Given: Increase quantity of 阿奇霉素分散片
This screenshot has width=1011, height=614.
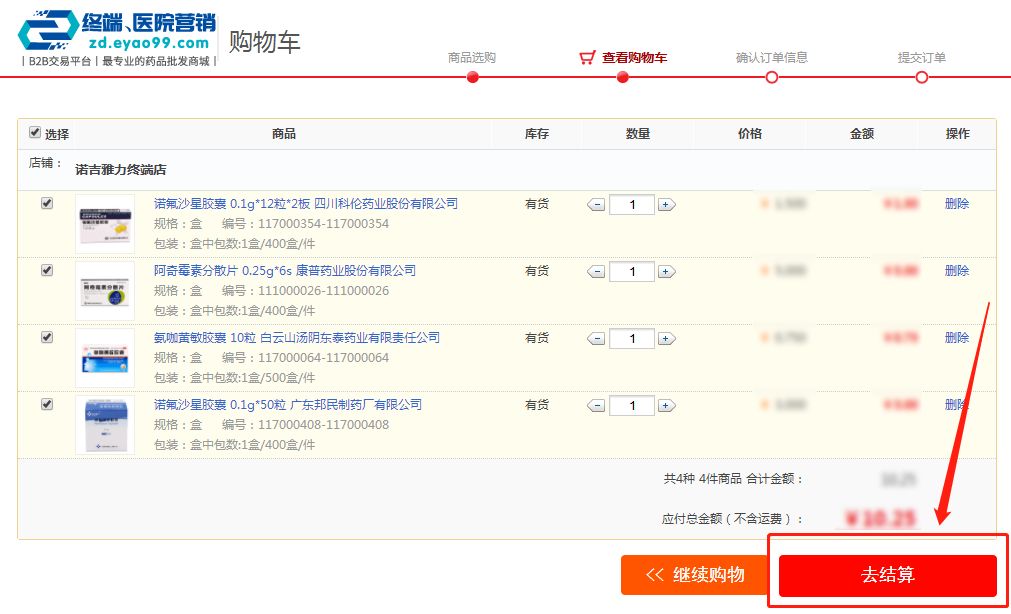Looking at the screenshot, I should point(666,272).
